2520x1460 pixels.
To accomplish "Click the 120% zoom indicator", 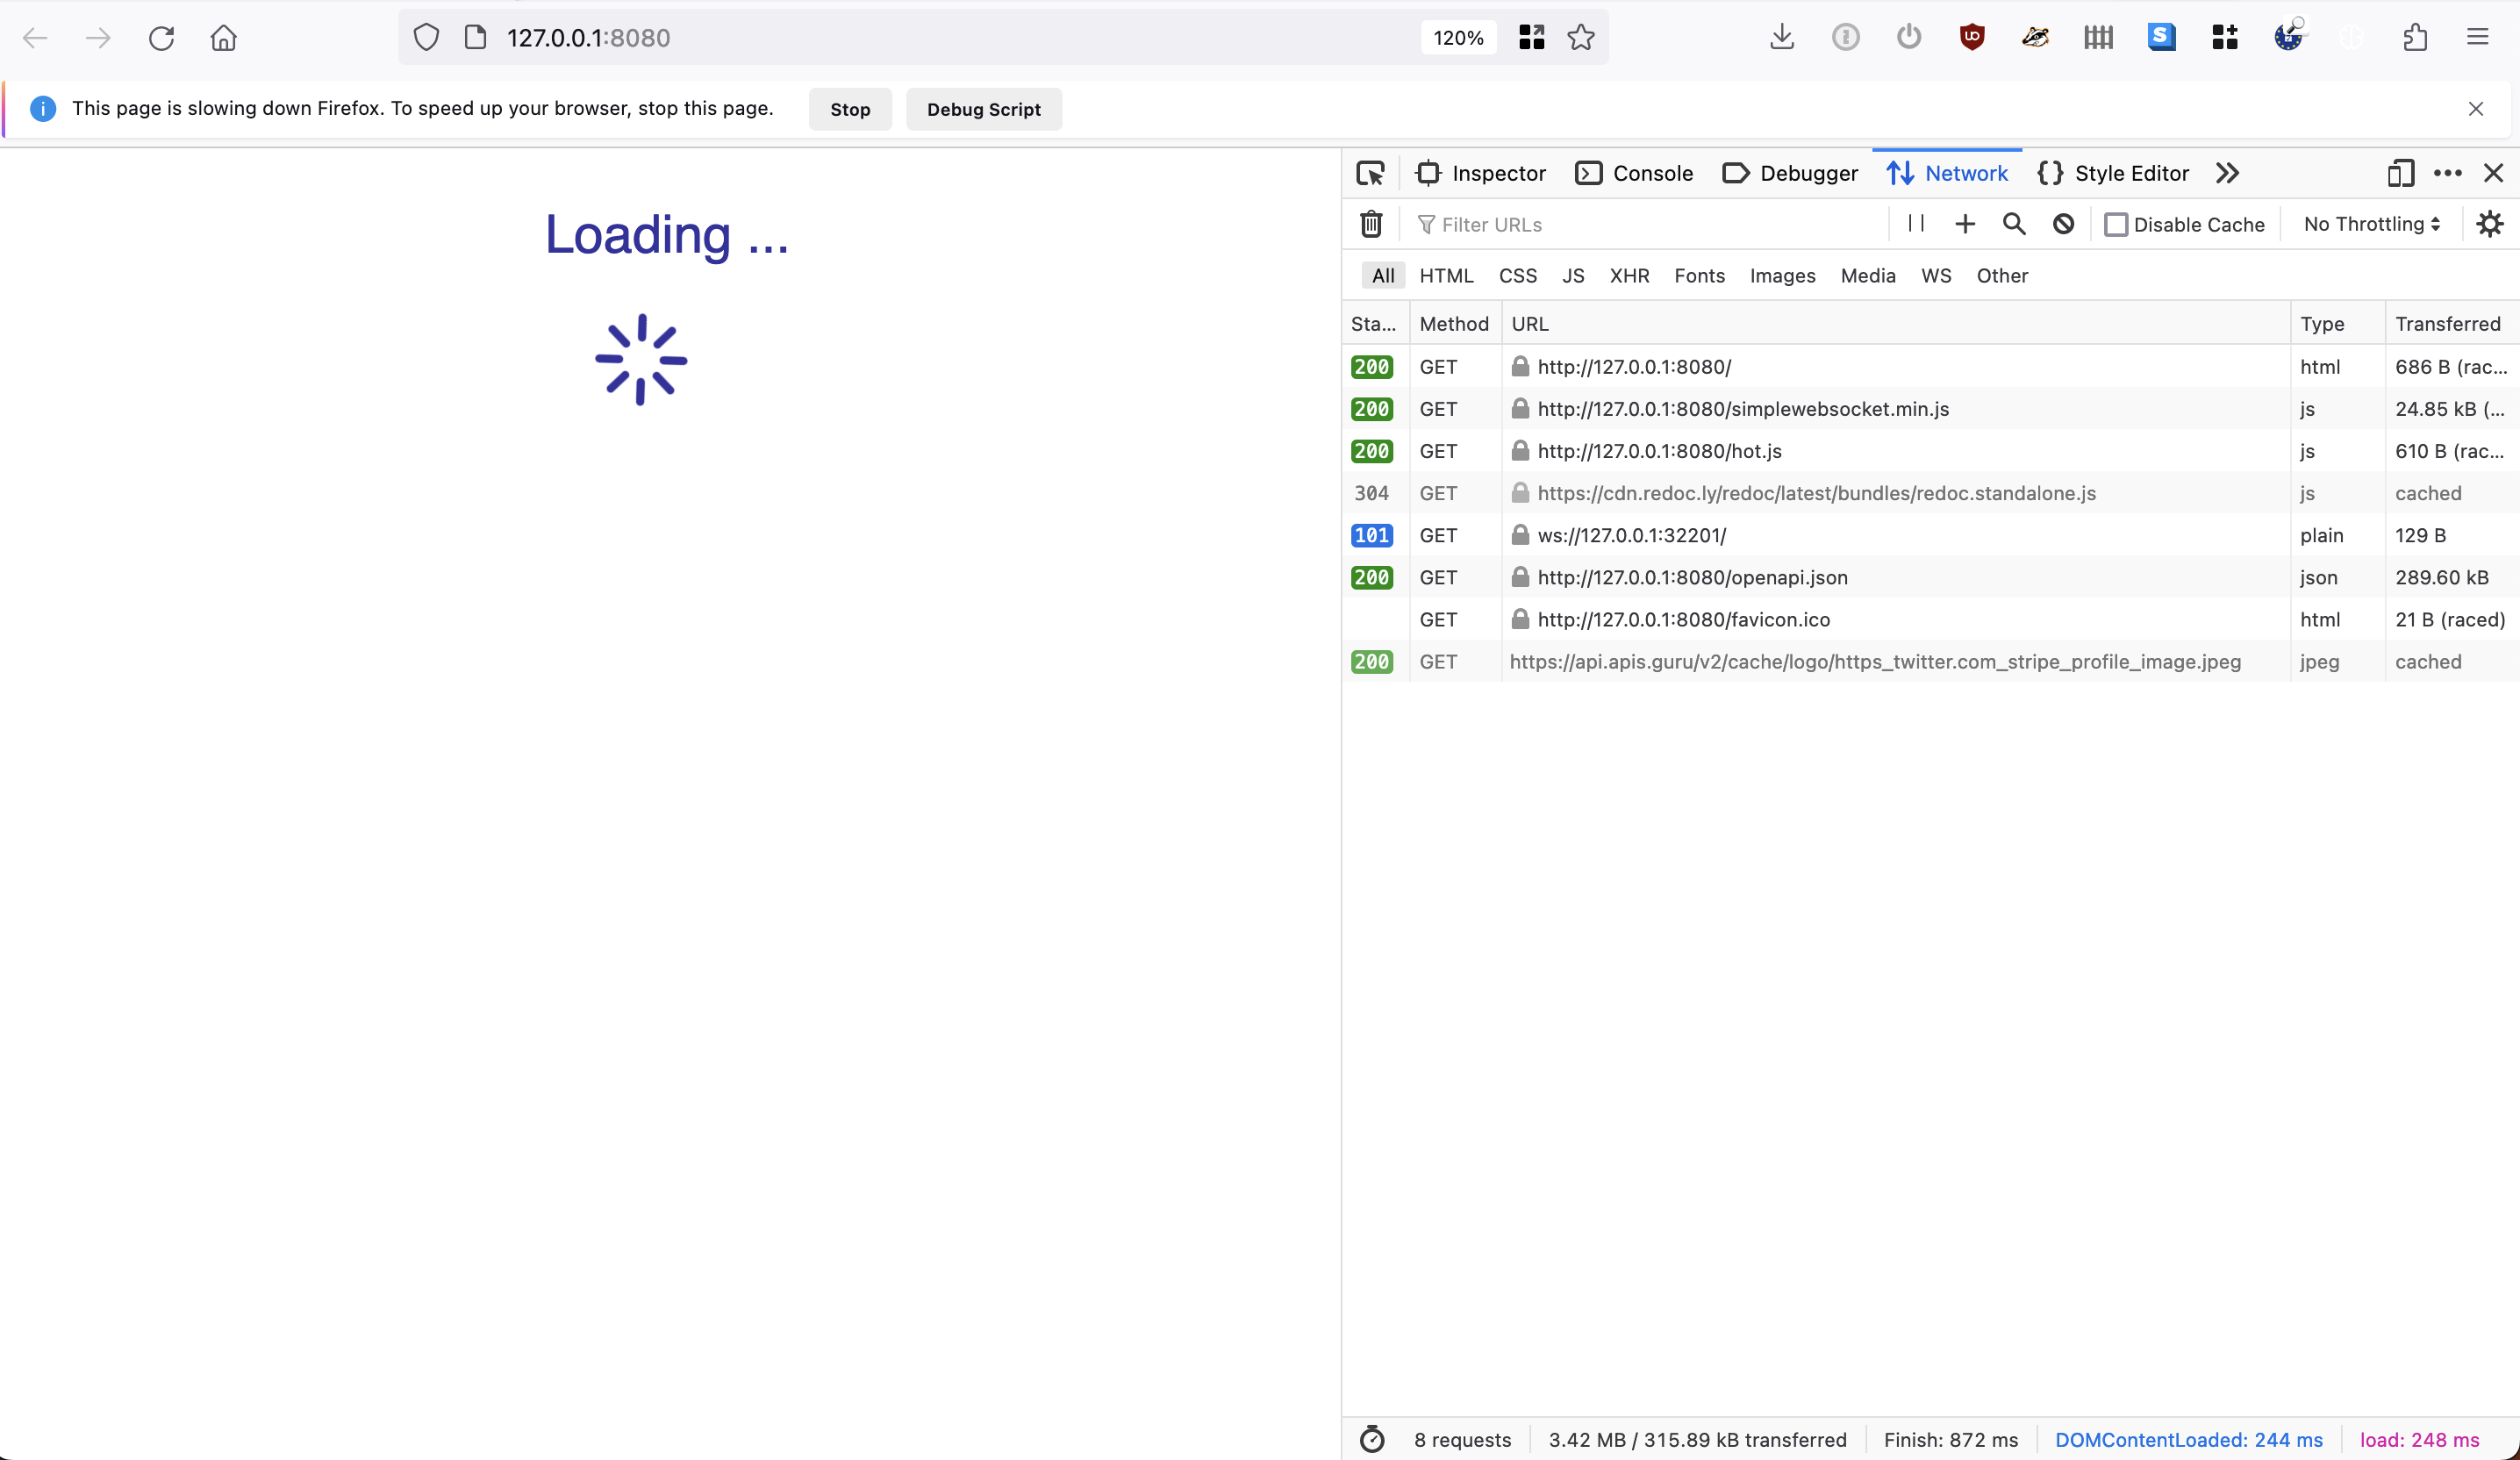I will pos(1458,37).
